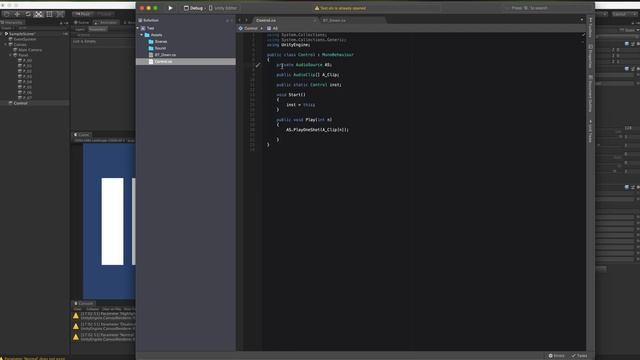Viewport: 640px width, 360px height.
Task: Select Main Camera in Unity Hierarchy
Action: (30, 50)
